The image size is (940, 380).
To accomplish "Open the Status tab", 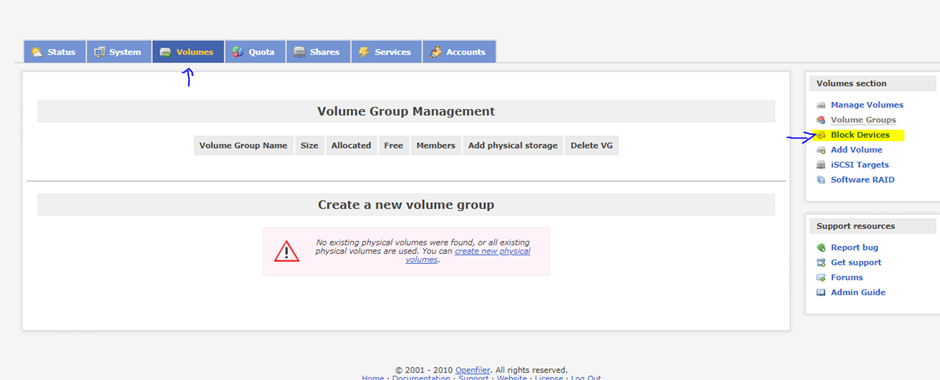I will point(55,52).
